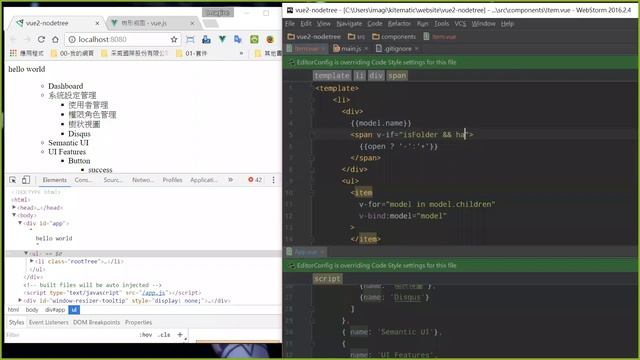Open WebStorm VCS menu
This screenshot has width=640, height=360.
[460, 24]
